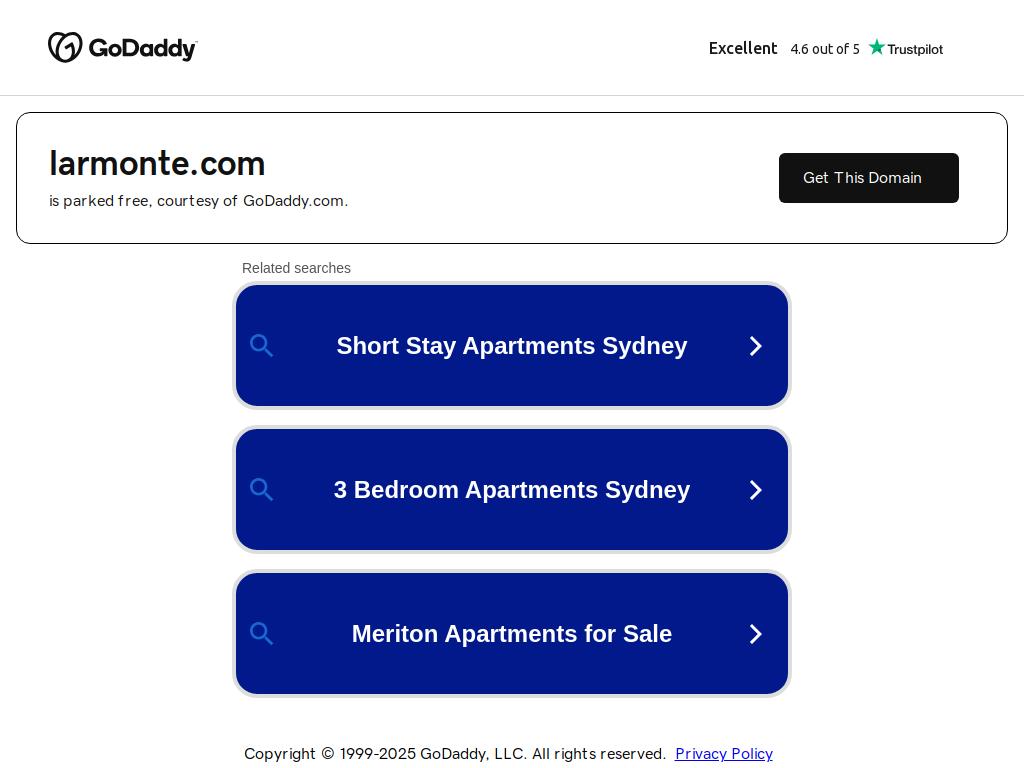
Task: Click the chevron arrow on 3 Bedroom Apartments Sydney
Action: click(x=756, y=490)
